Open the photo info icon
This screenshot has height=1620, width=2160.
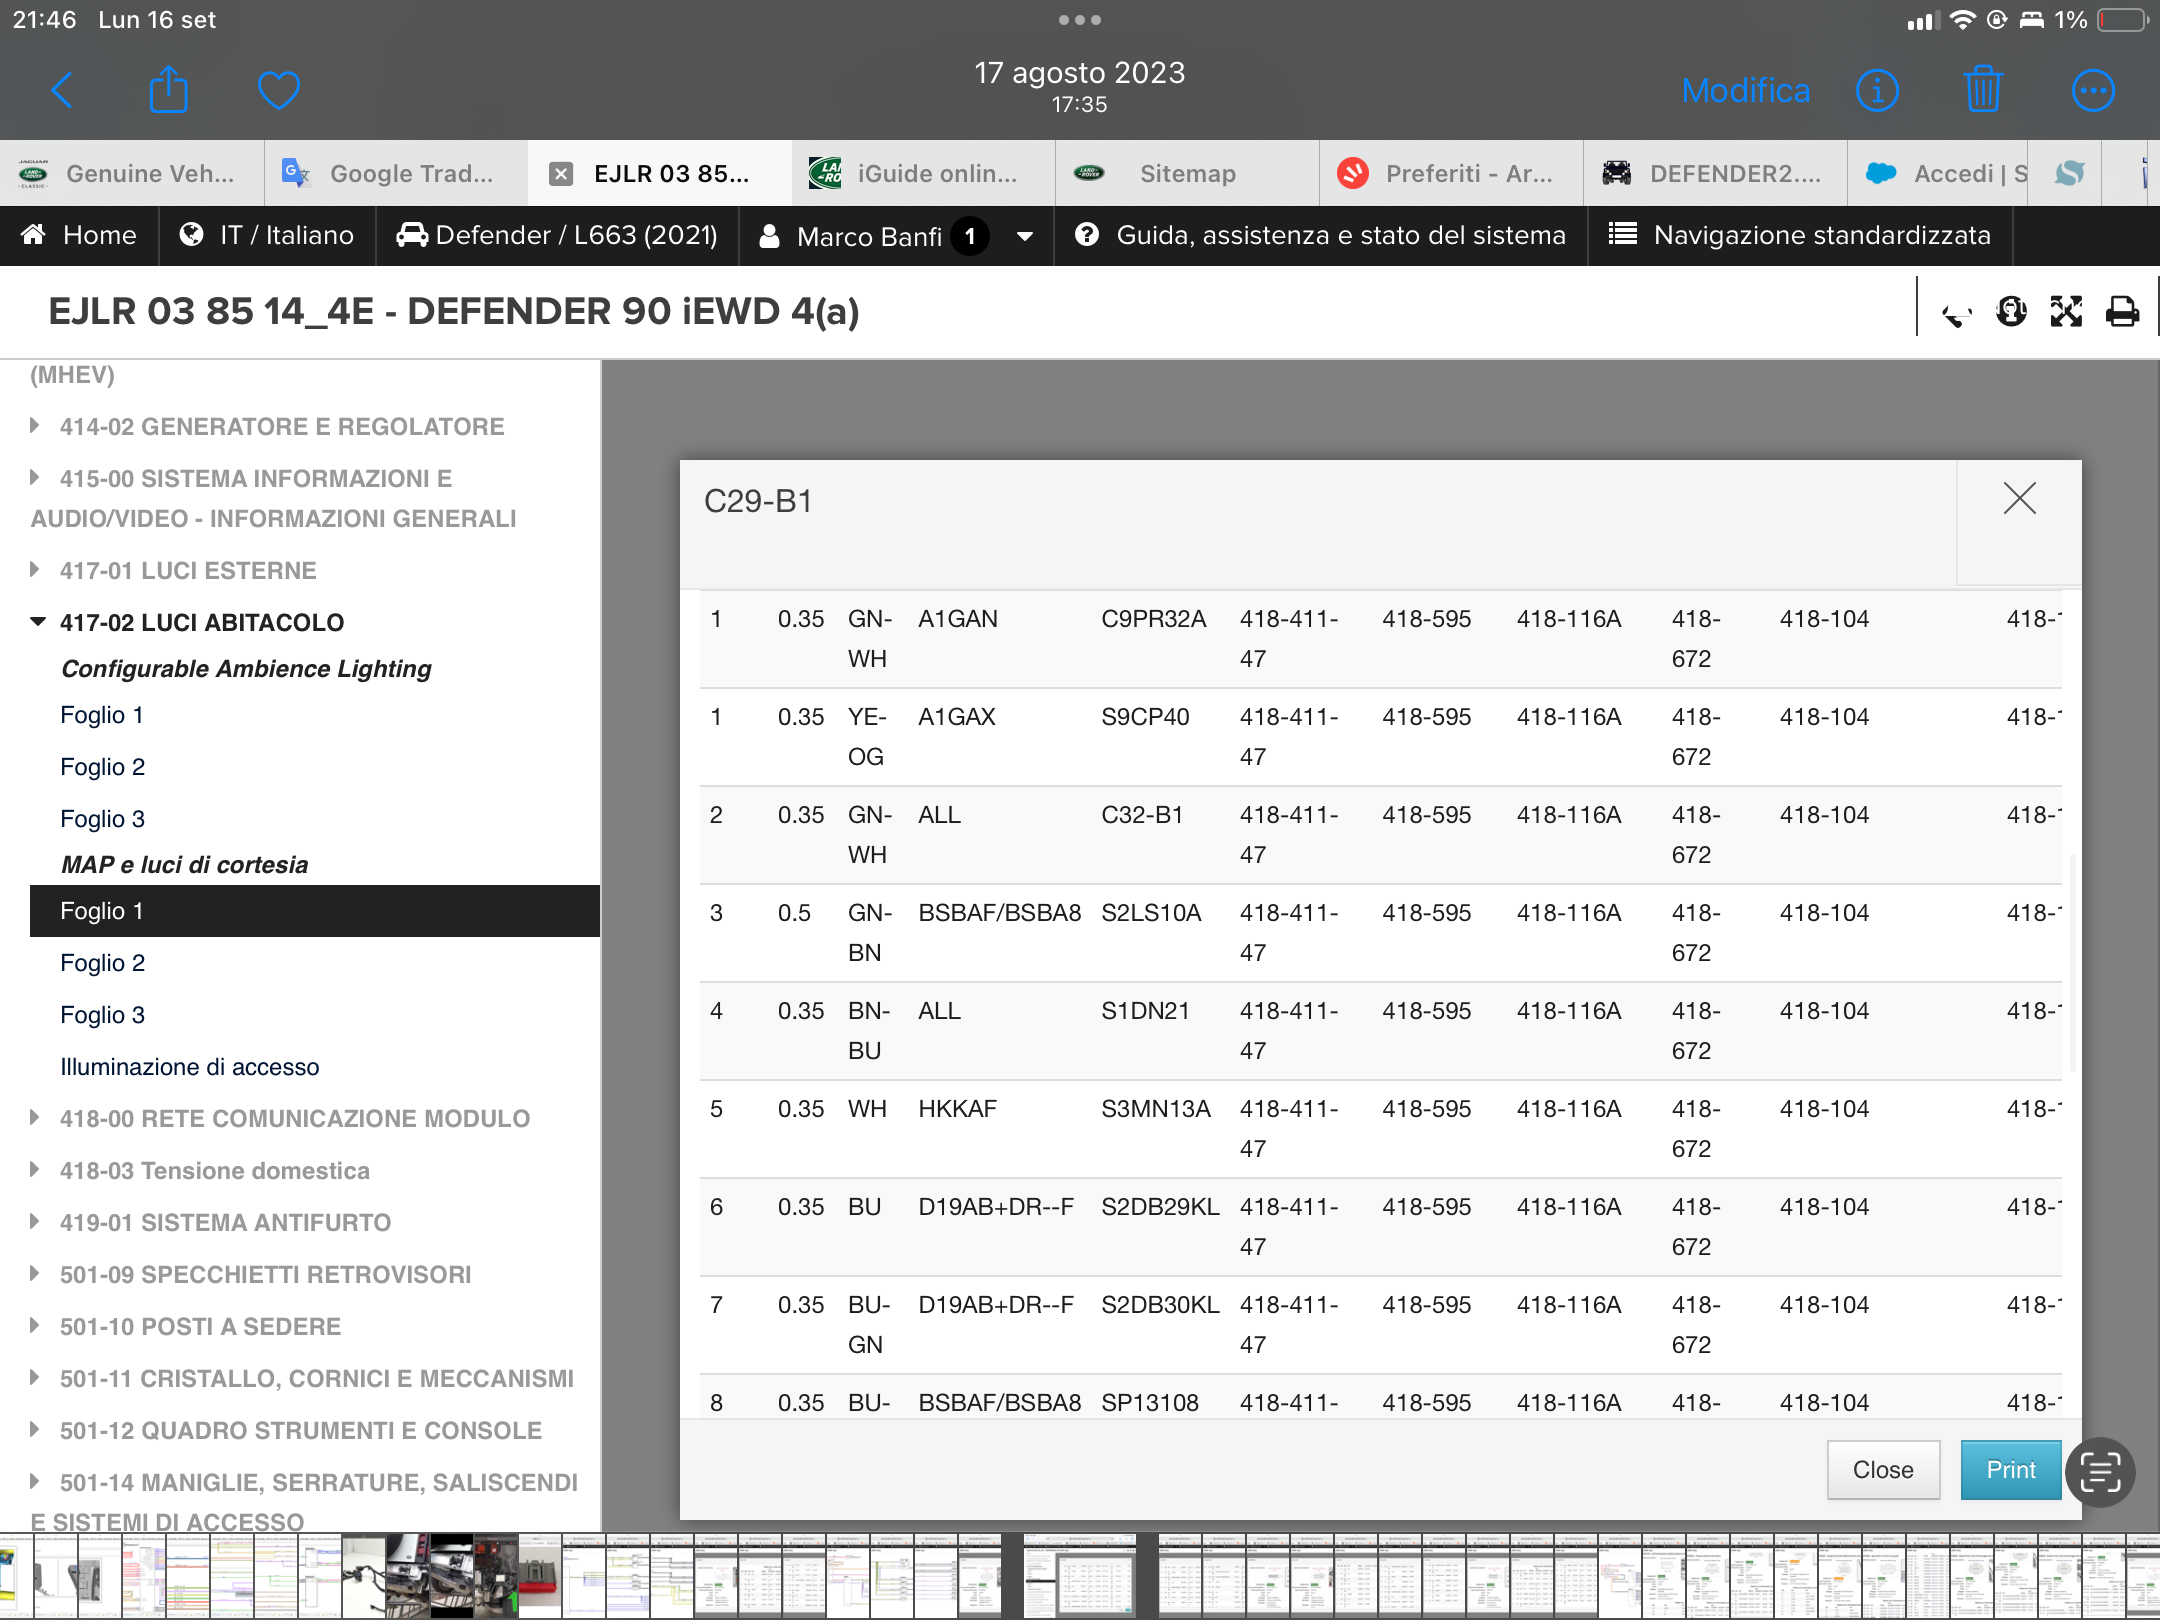1877,91
